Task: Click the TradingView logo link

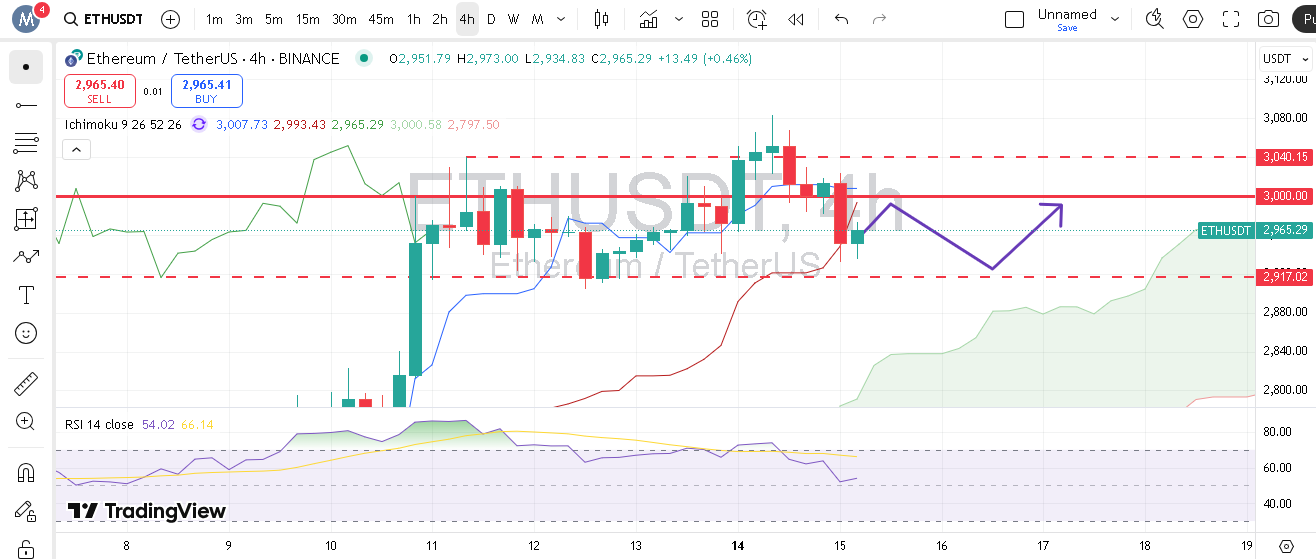Action: (x=146, y=511)
